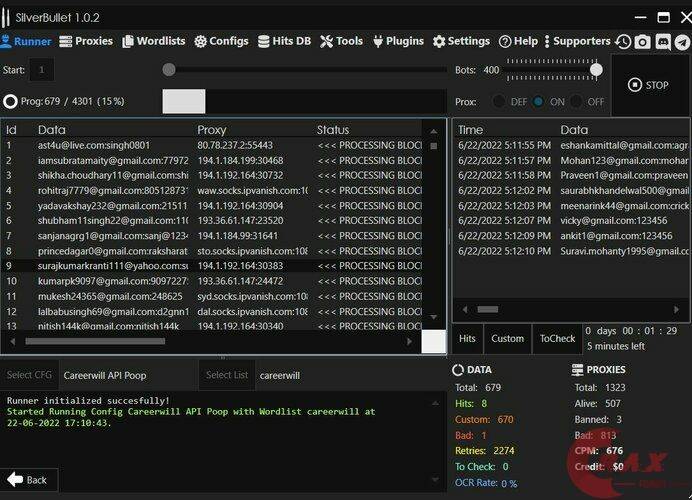Set proxy mode to OFF
This screenshot has height=500, width=692.
(577, 102)
